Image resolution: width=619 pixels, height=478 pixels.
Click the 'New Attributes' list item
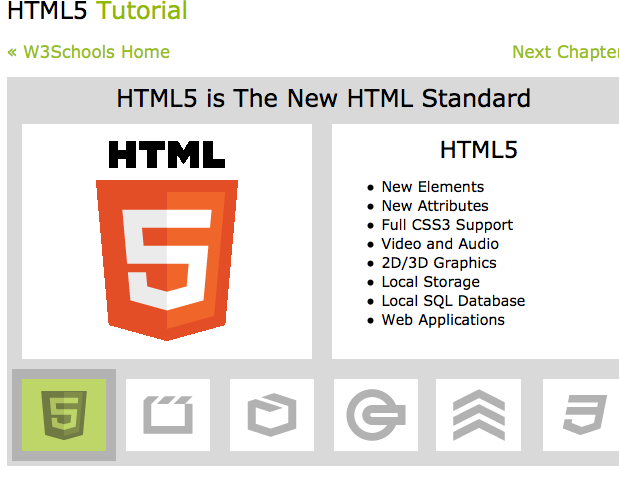tap(435, 206)
